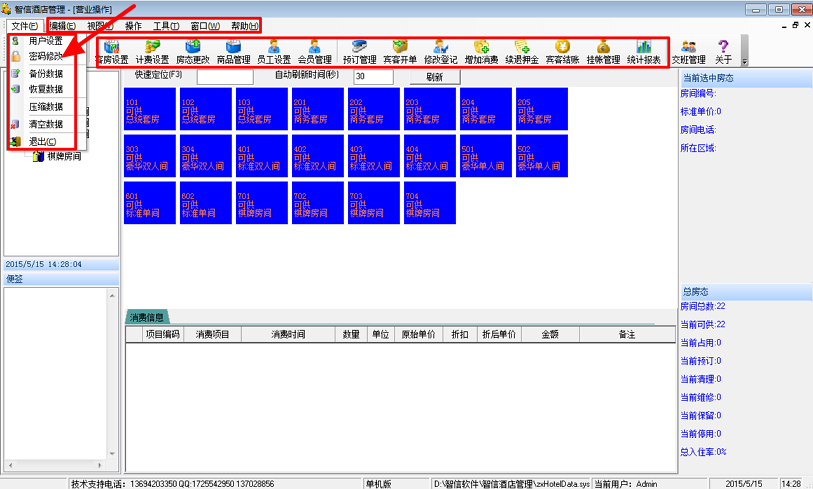Choose 密码修改 in the File menu
This screenshot has width=813, height=489.
[x=46, y=56]
